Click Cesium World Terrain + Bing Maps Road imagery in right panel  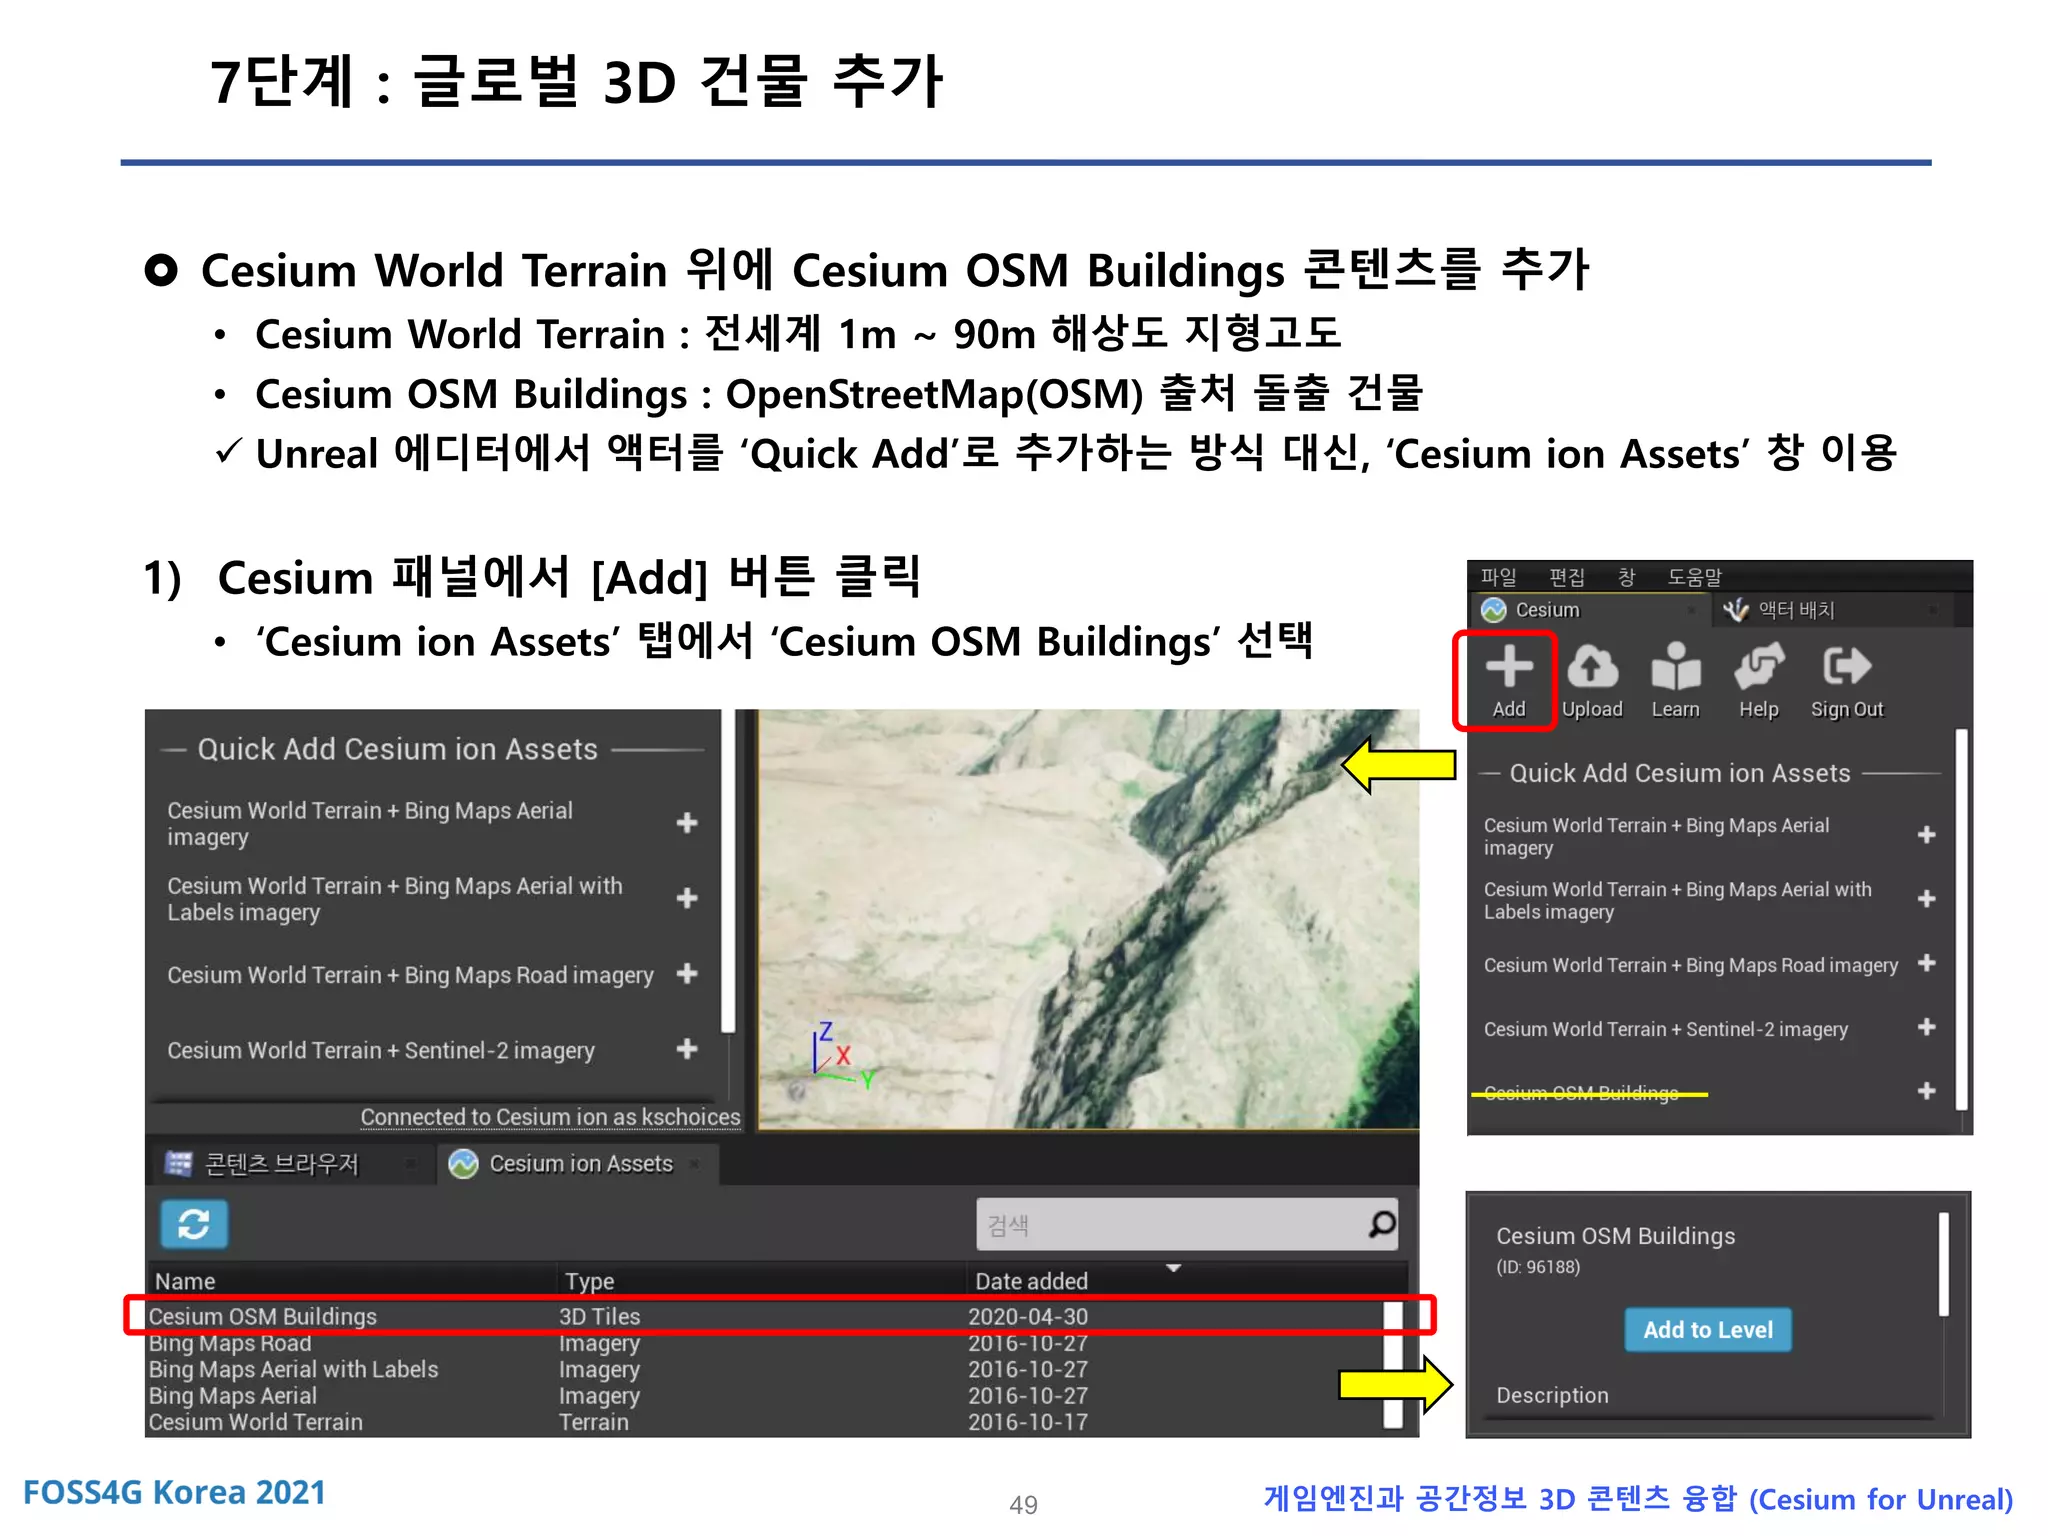click(1690, 965)
